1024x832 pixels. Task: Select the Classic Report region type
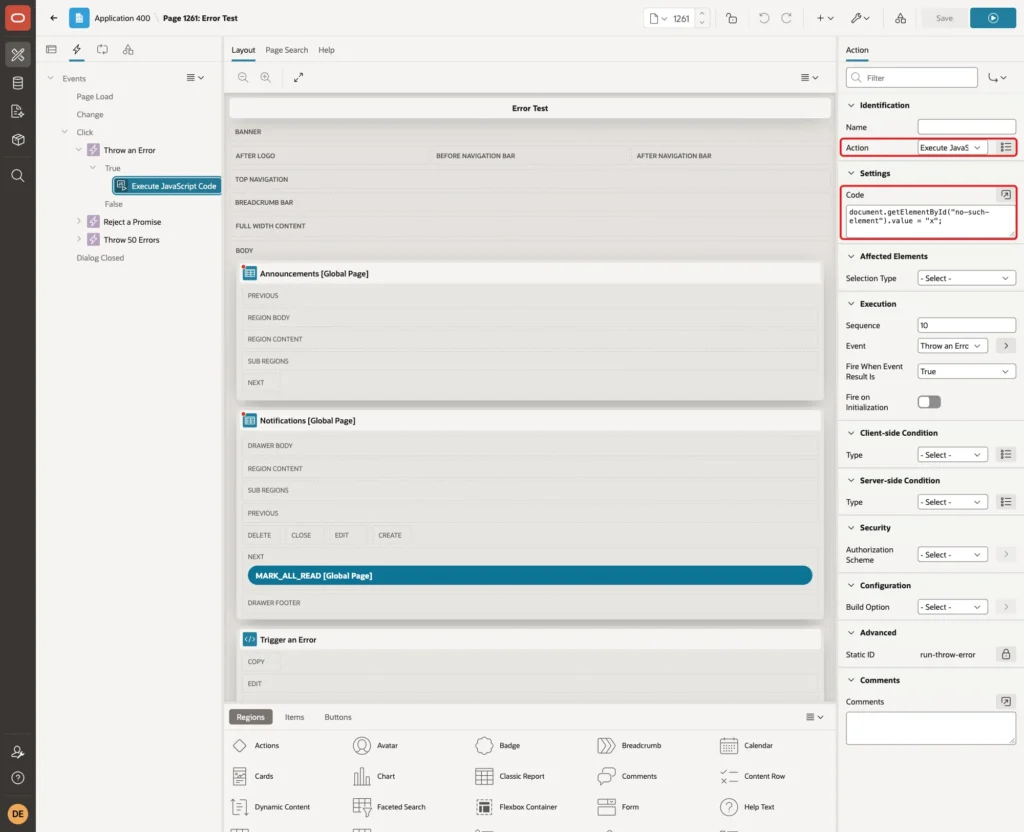coord(511,776)
